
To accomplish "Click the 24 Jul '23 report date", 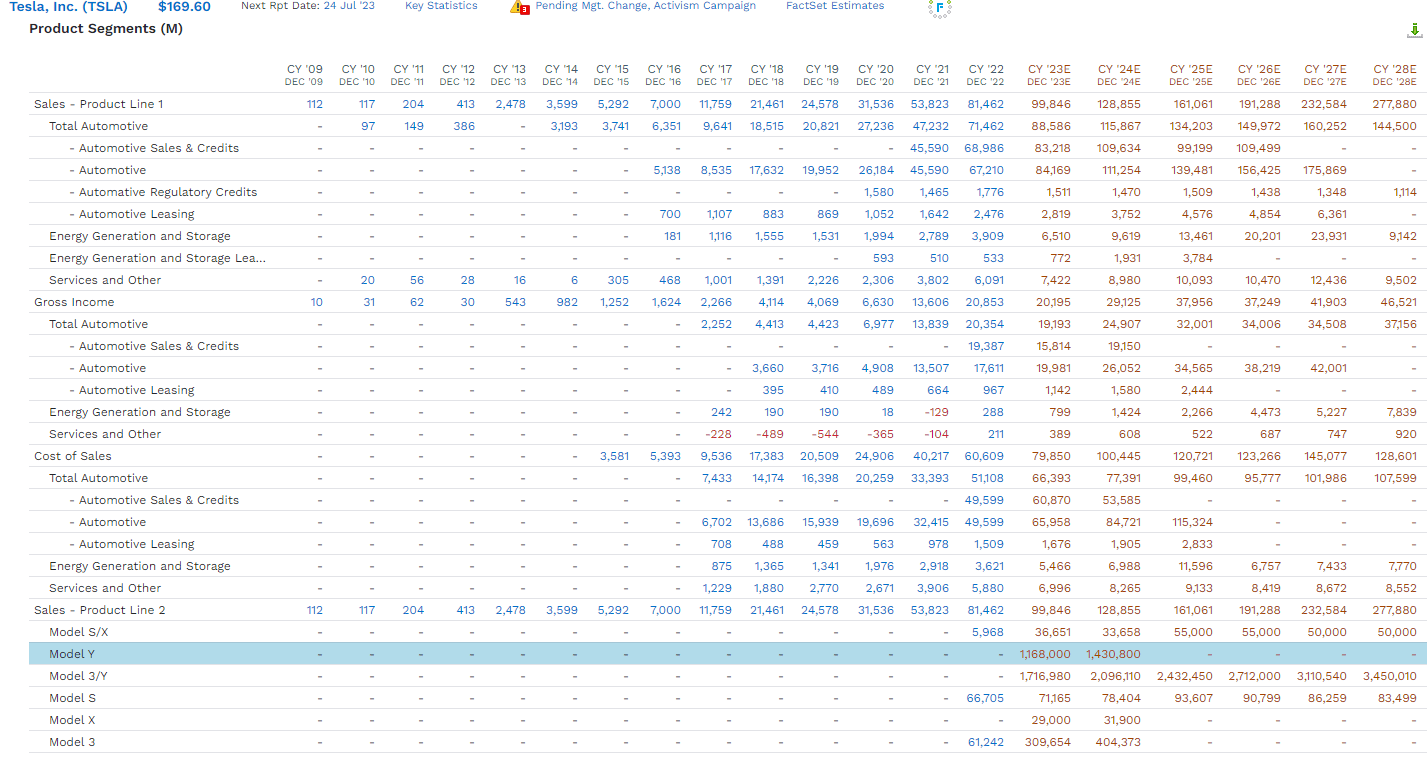I will click(x=349, y=6).
